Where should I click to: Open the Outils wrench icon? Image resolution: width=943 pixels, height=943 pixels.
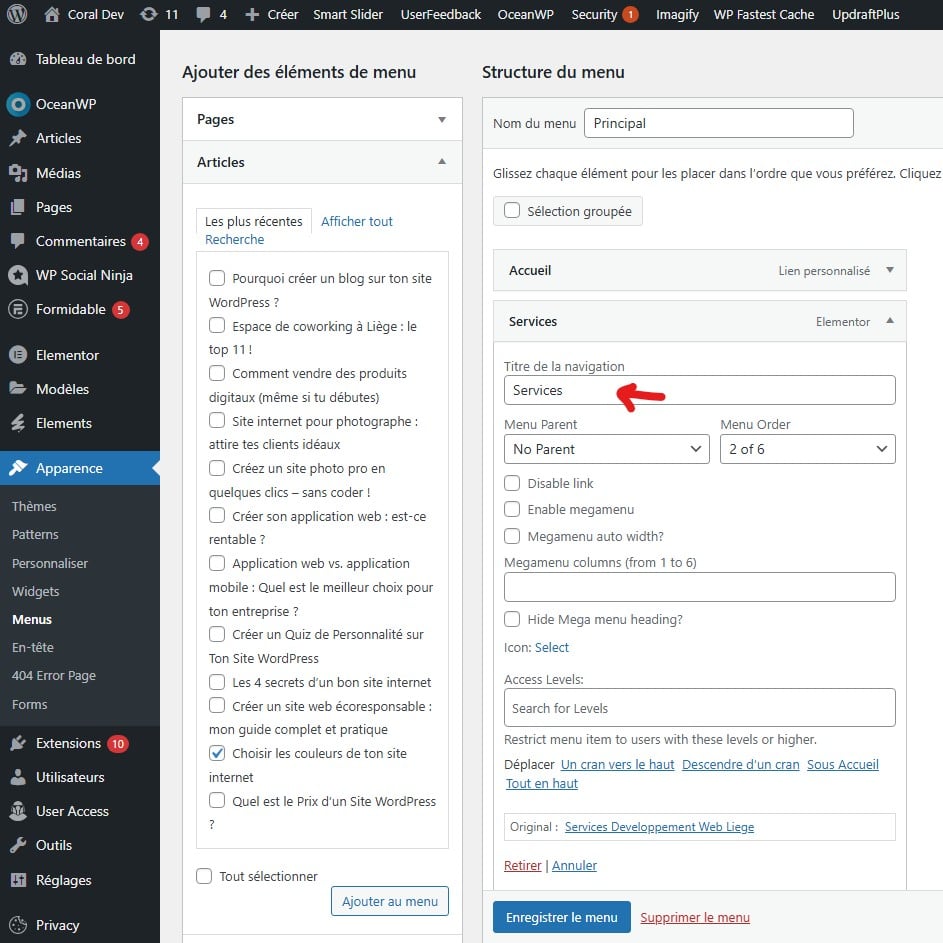click(x=18, y=845)
